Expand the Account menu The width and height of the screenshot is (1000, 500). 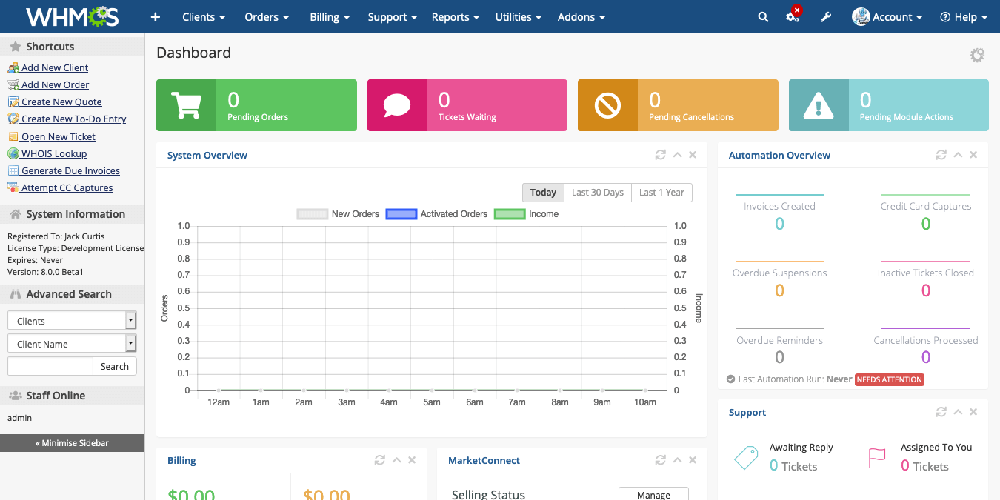click(x=887, y=17)
